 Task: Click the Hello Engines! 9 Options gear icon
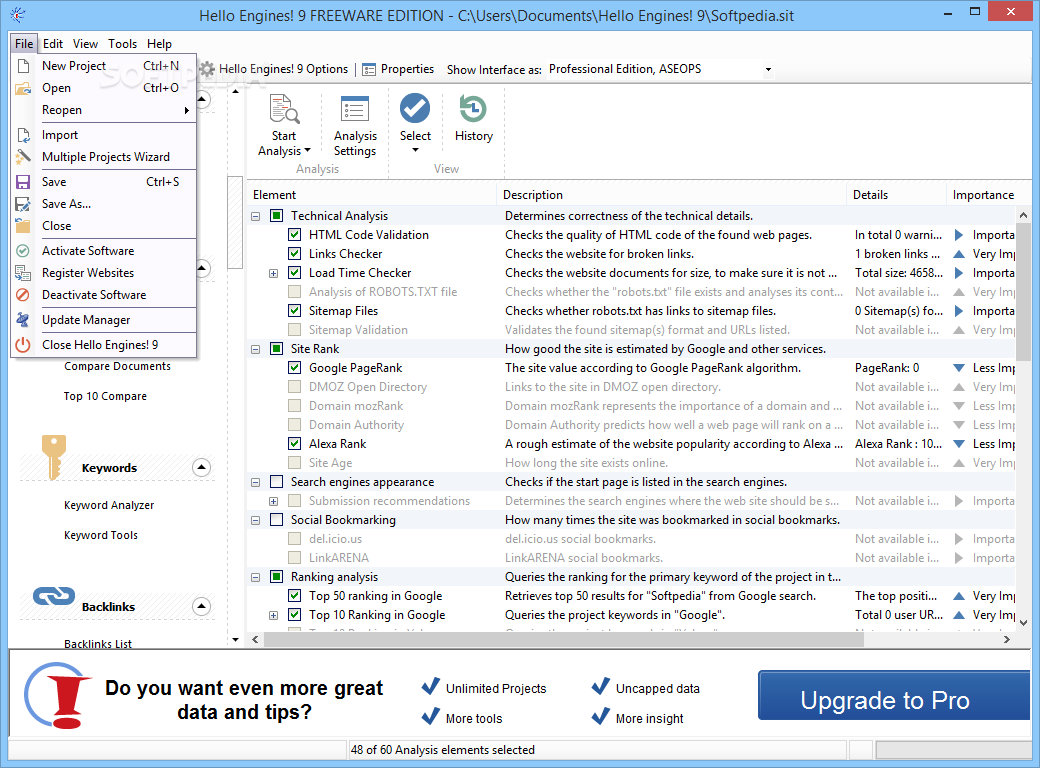point(207,69)
